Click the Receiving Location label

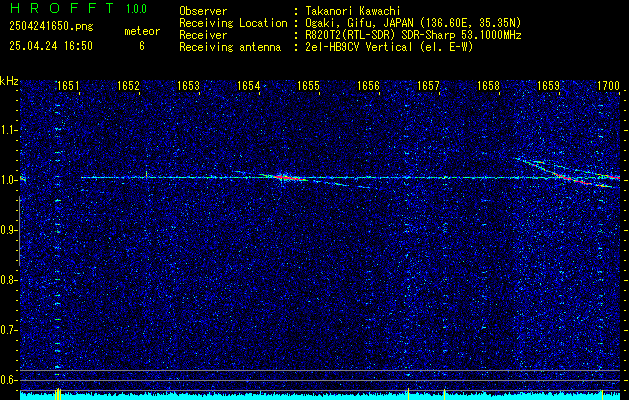(x=233, y=23)
